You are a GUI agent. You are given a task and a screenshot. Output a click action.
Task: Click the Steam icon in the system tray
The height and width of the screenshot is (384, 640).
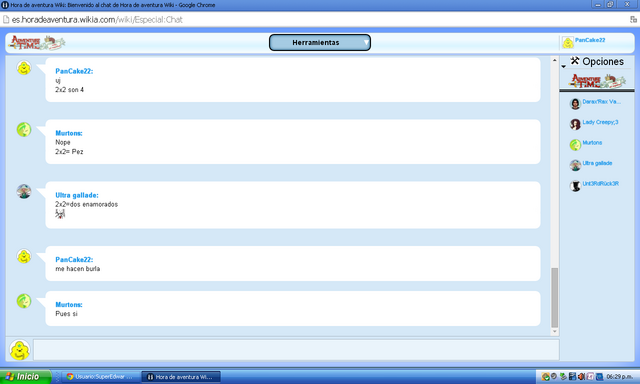pyautogui.click(x=554, y=376)
